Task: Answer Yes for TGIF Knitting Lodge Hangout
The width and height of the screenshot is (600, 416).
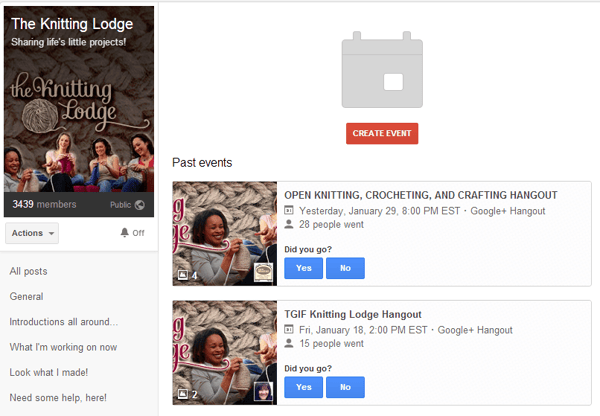Action: tap(302, 387)
